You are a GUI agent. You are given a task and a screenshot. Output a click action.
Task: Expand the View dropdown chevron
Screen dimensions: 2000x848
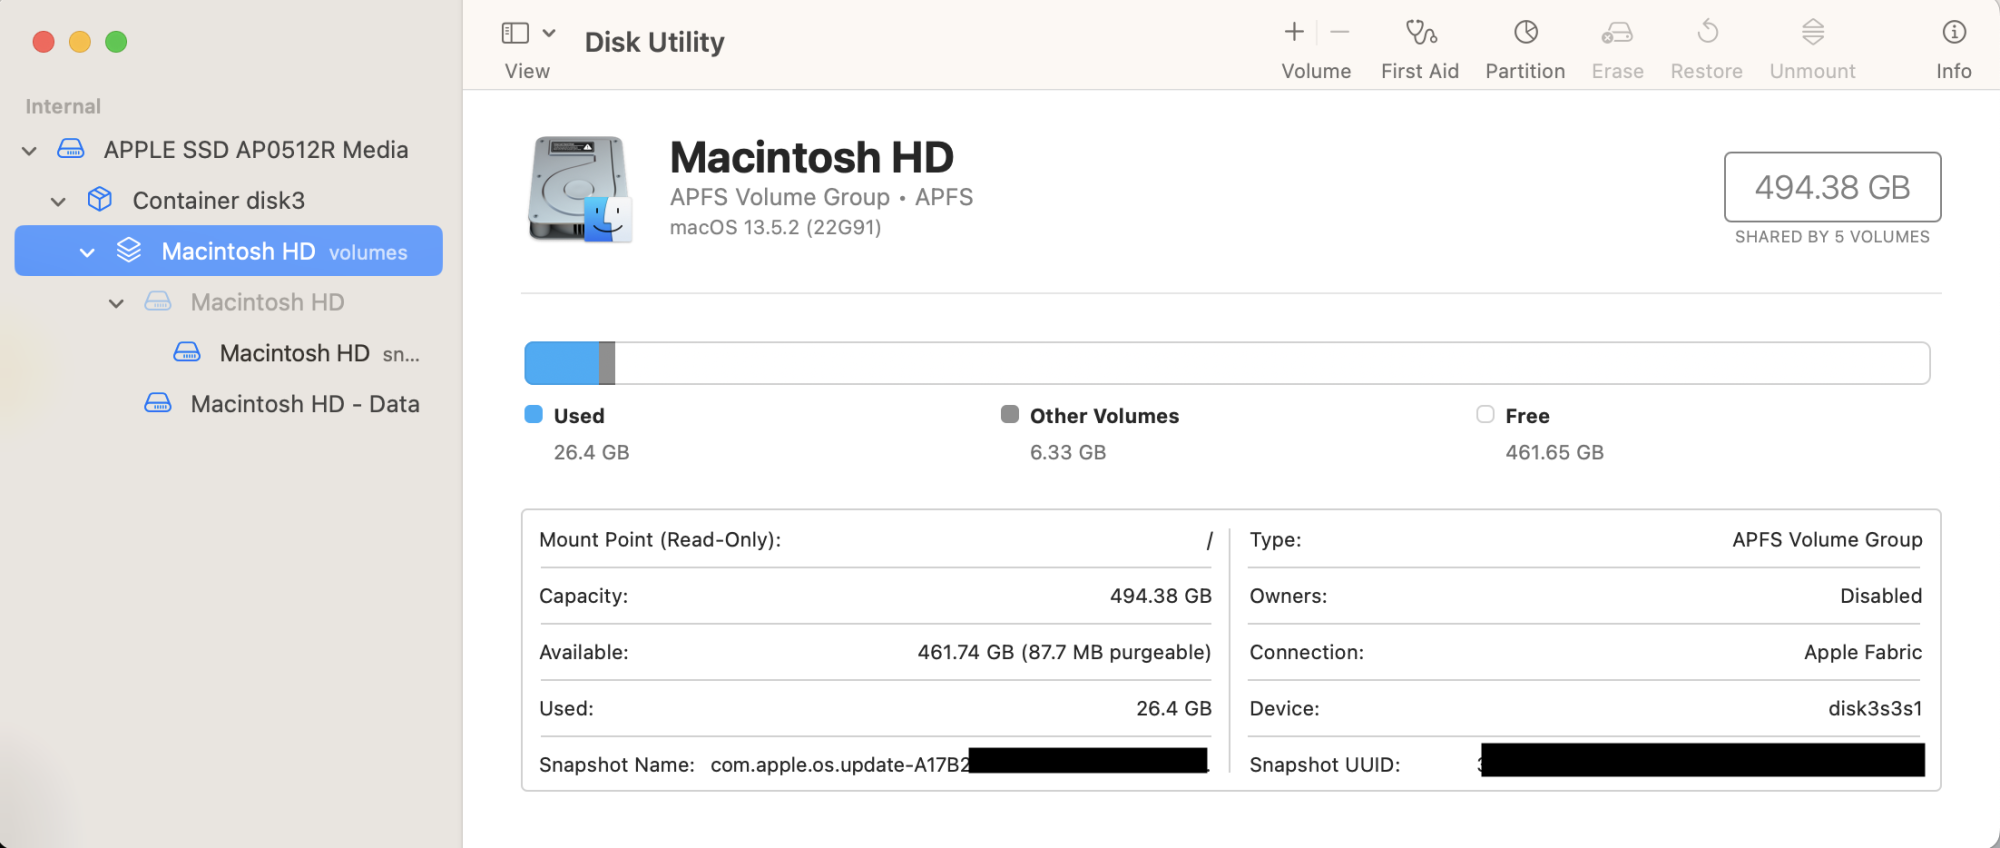549,33
